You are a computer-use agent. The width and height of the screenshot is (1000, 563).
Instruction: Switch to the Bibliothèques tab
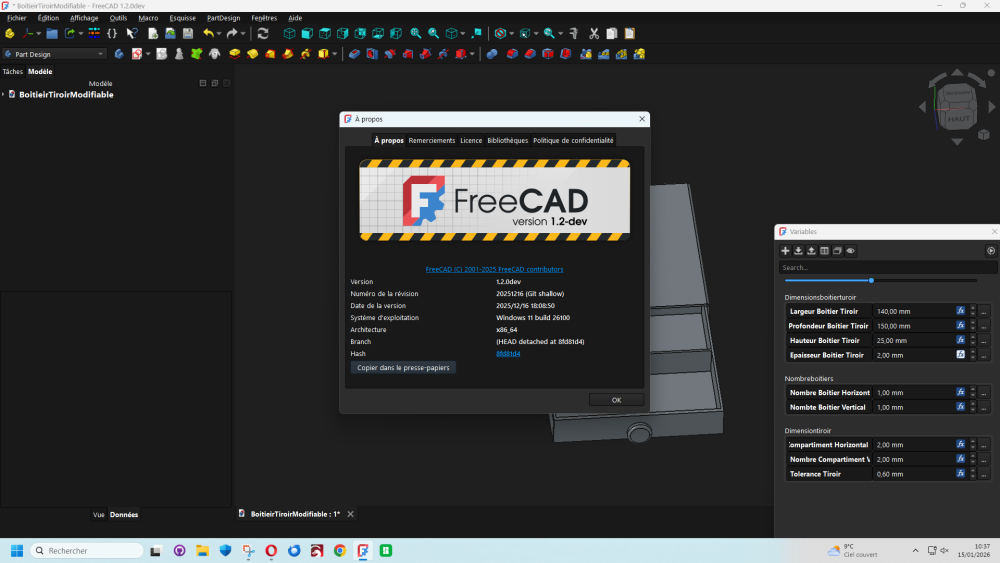pyautogui.click(x=508, y=140)
